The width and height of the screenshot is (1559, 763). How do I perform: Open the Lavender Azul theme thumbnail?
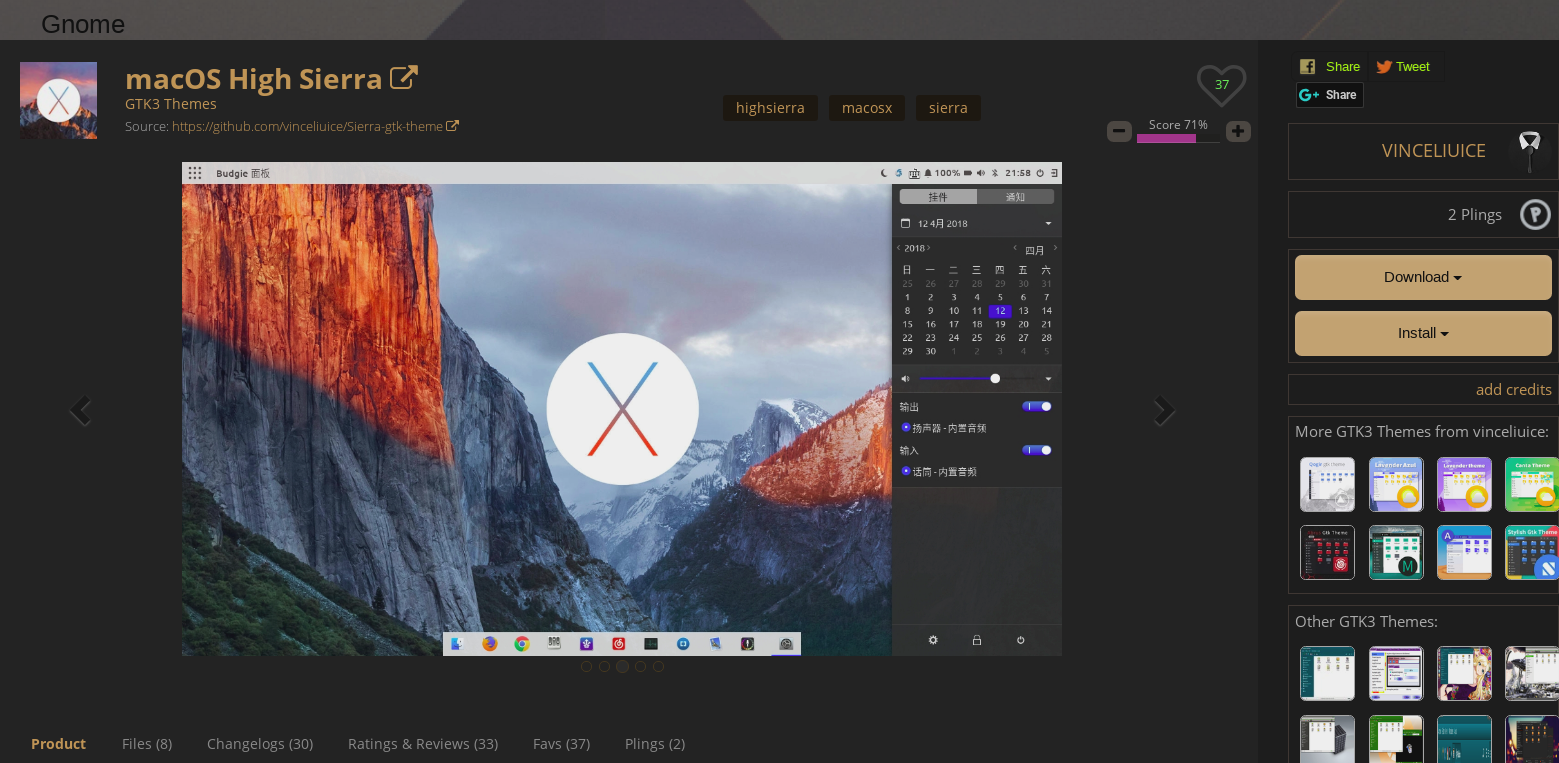(1395, 484)
